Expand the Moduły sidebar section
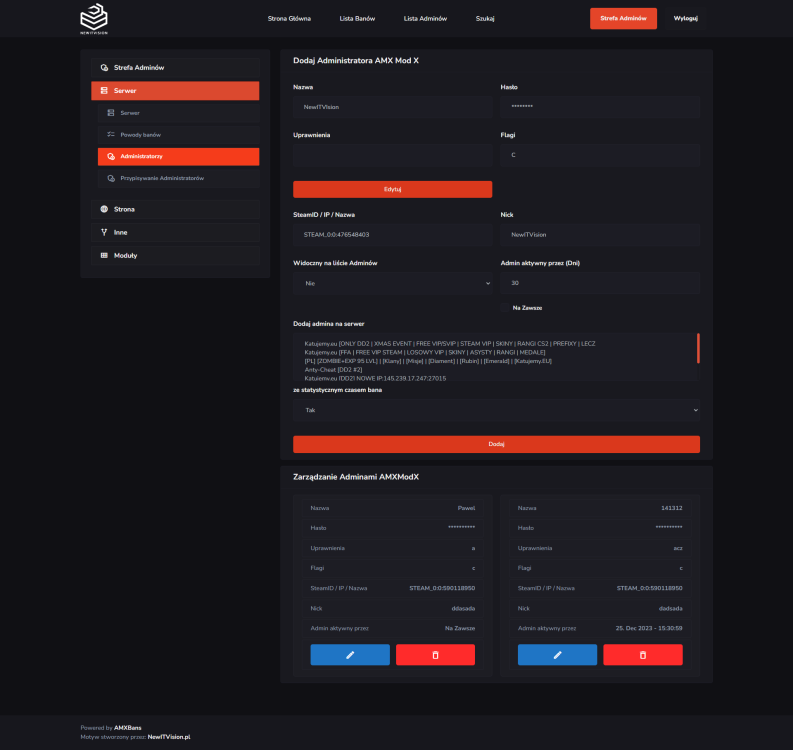Image resolution: width=793 pixels, height=750 pixels. [x=175, y=255]
